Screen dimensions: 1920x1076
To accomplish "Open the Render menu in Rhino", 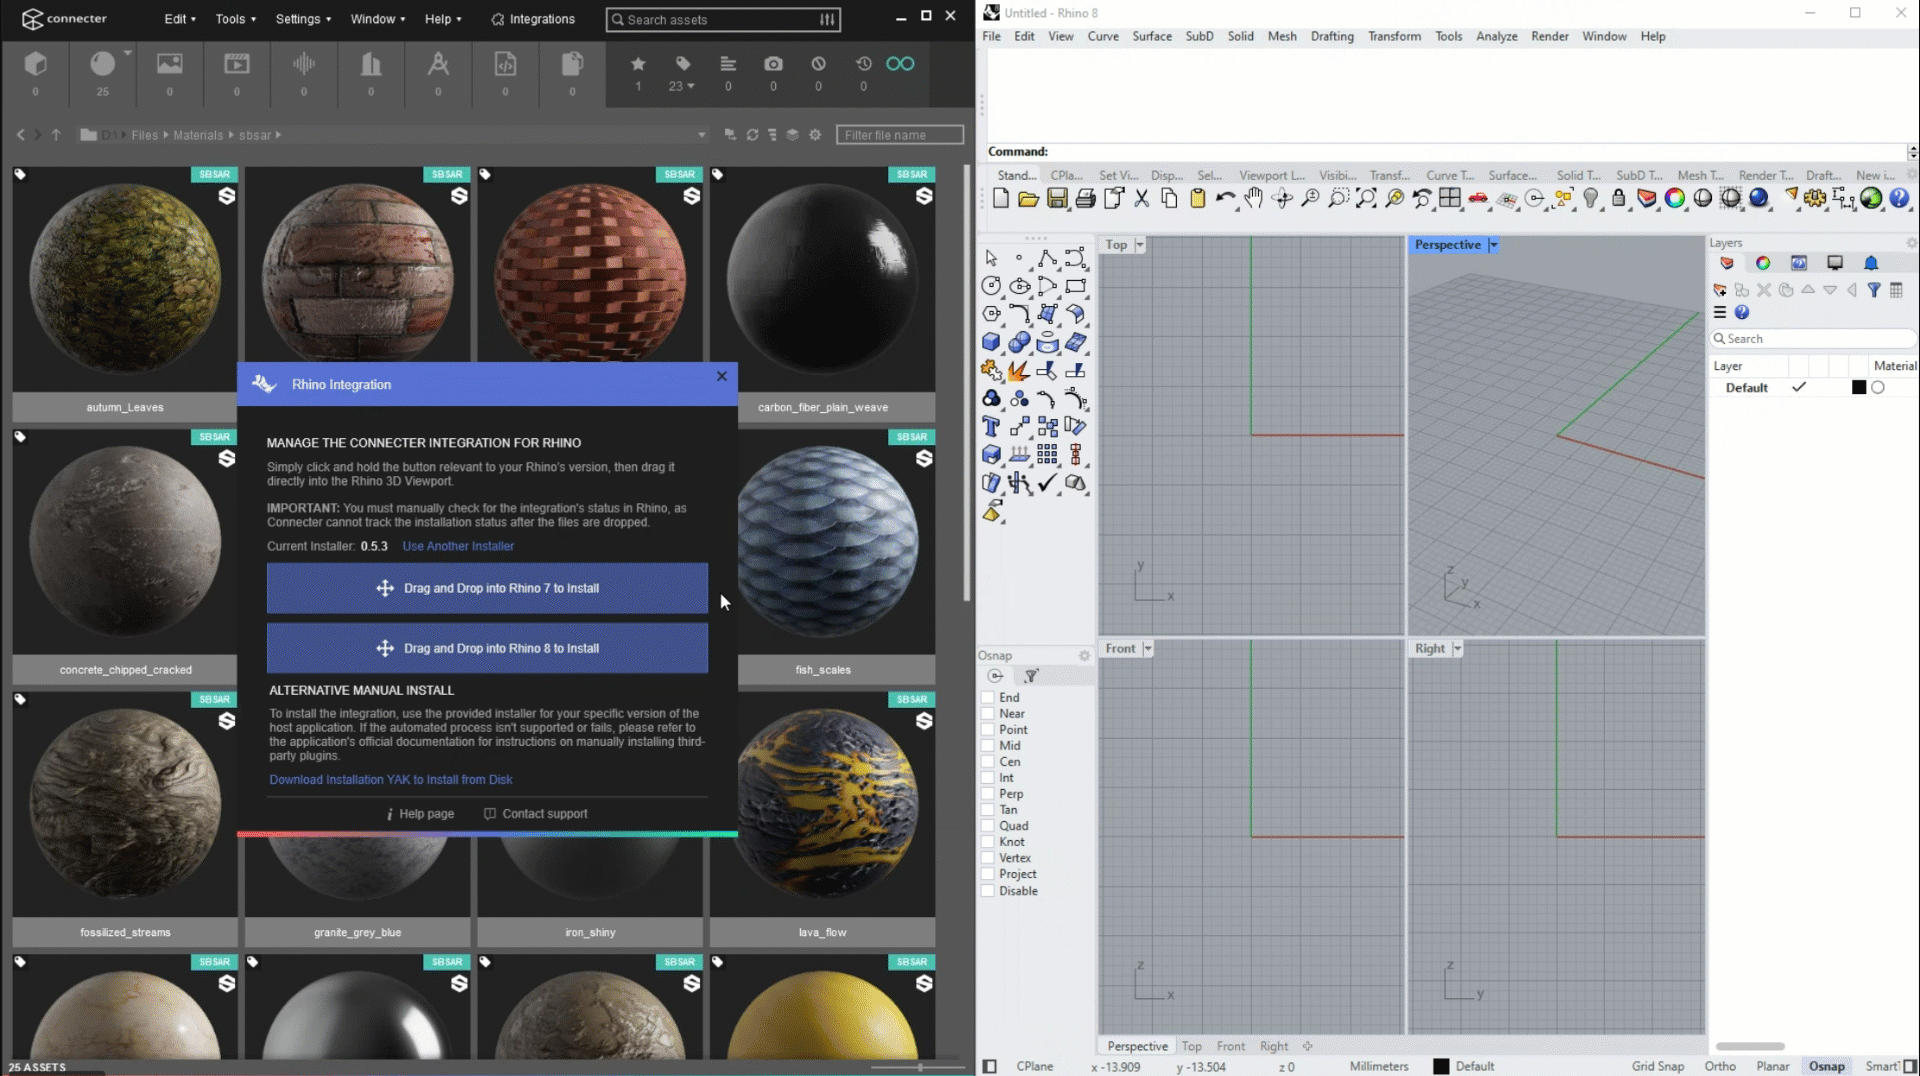I will (1549, 36).
